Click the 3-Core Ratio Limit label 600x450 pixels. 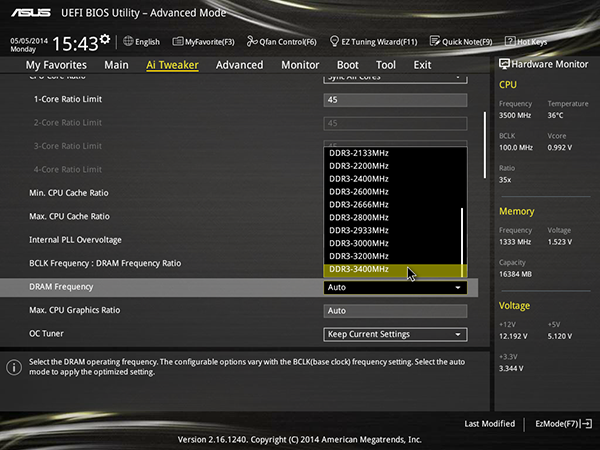coord(68,146)
